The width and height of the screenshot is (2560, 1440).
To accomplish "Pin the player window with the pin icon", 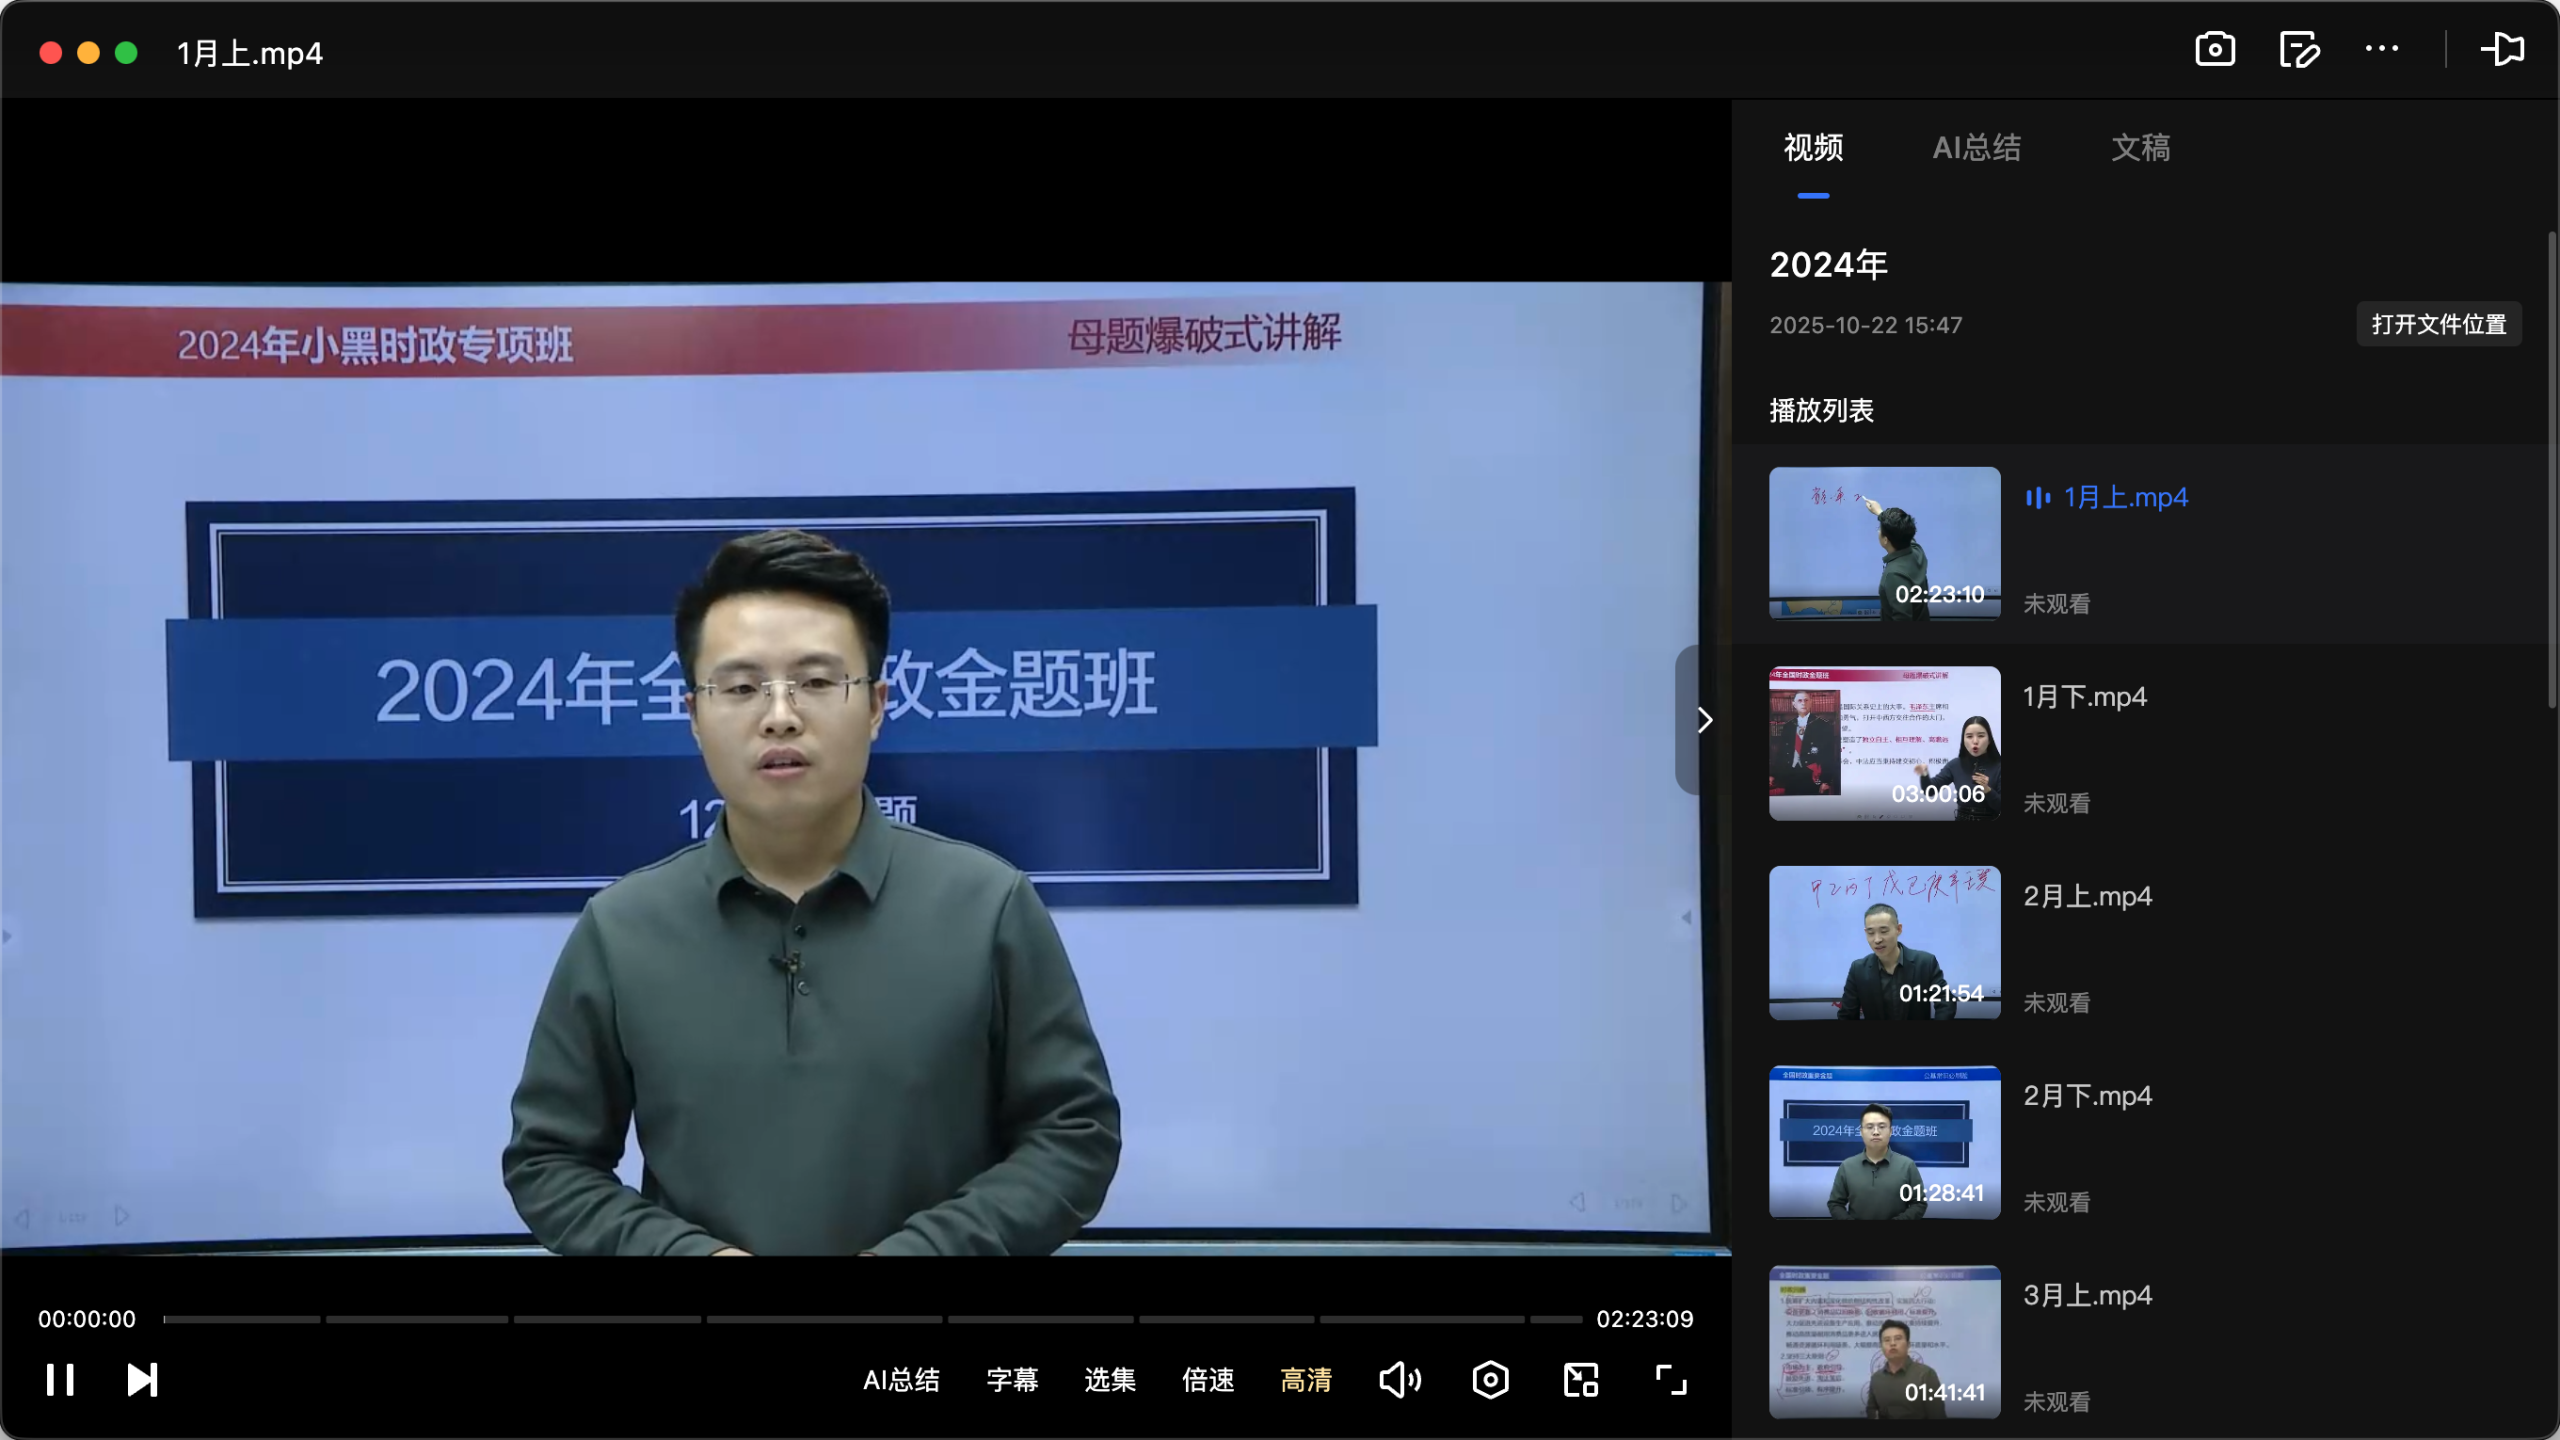I will pos(2503,50).
